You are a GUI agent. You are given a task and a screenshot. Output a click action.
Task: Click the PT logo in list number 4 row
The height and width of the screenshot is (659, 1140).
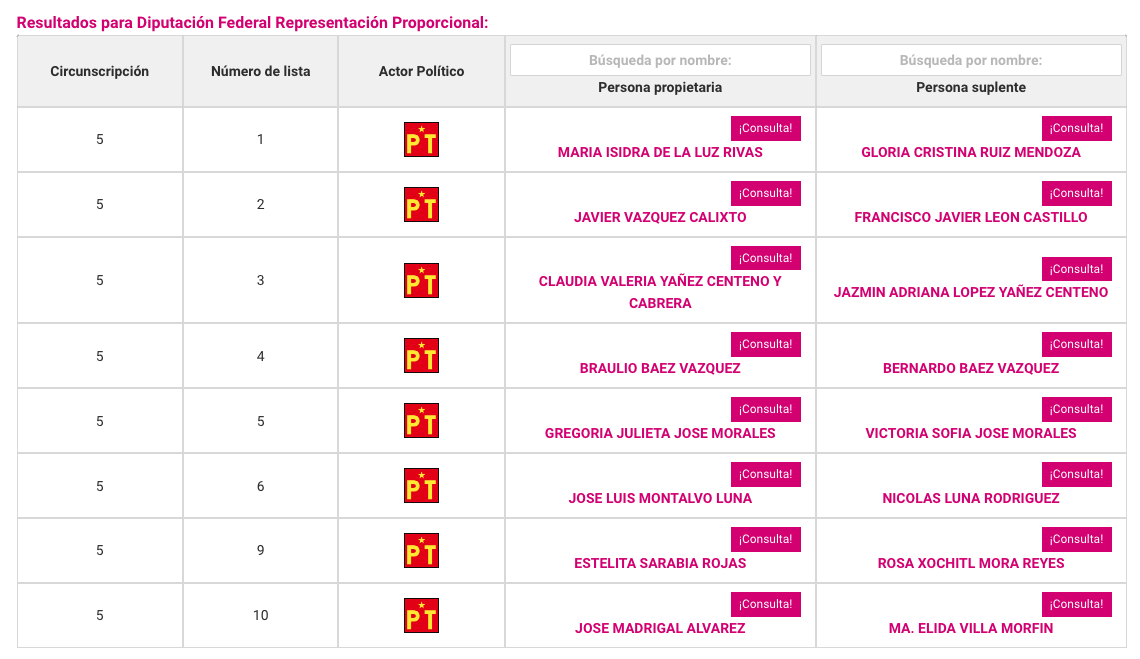click(x=421, y=356)
